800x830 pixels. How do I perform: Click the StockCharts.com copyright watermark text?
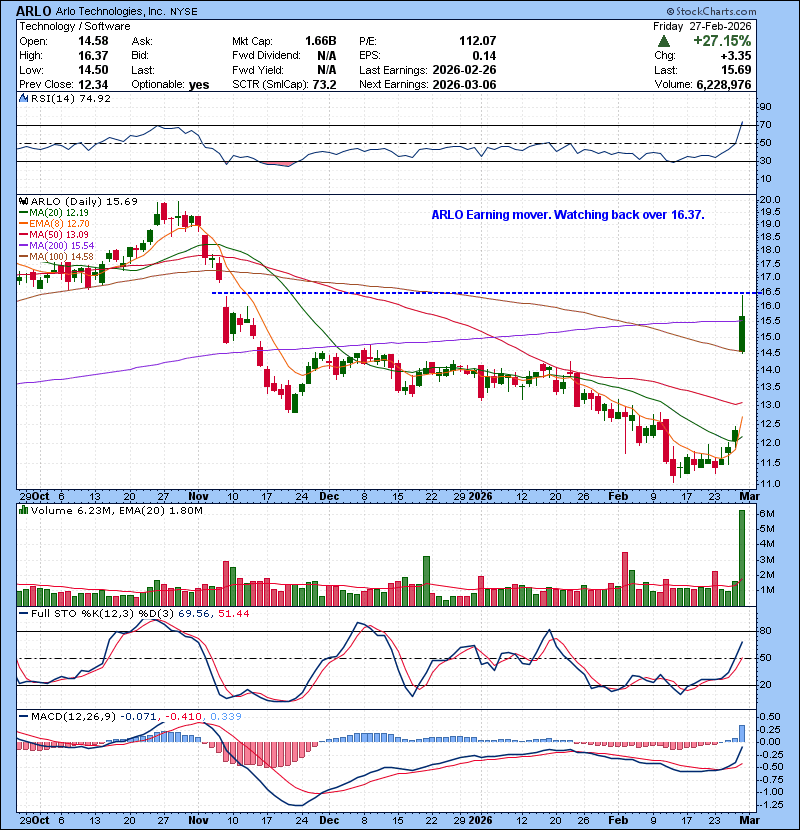click(x=711, y=11)
